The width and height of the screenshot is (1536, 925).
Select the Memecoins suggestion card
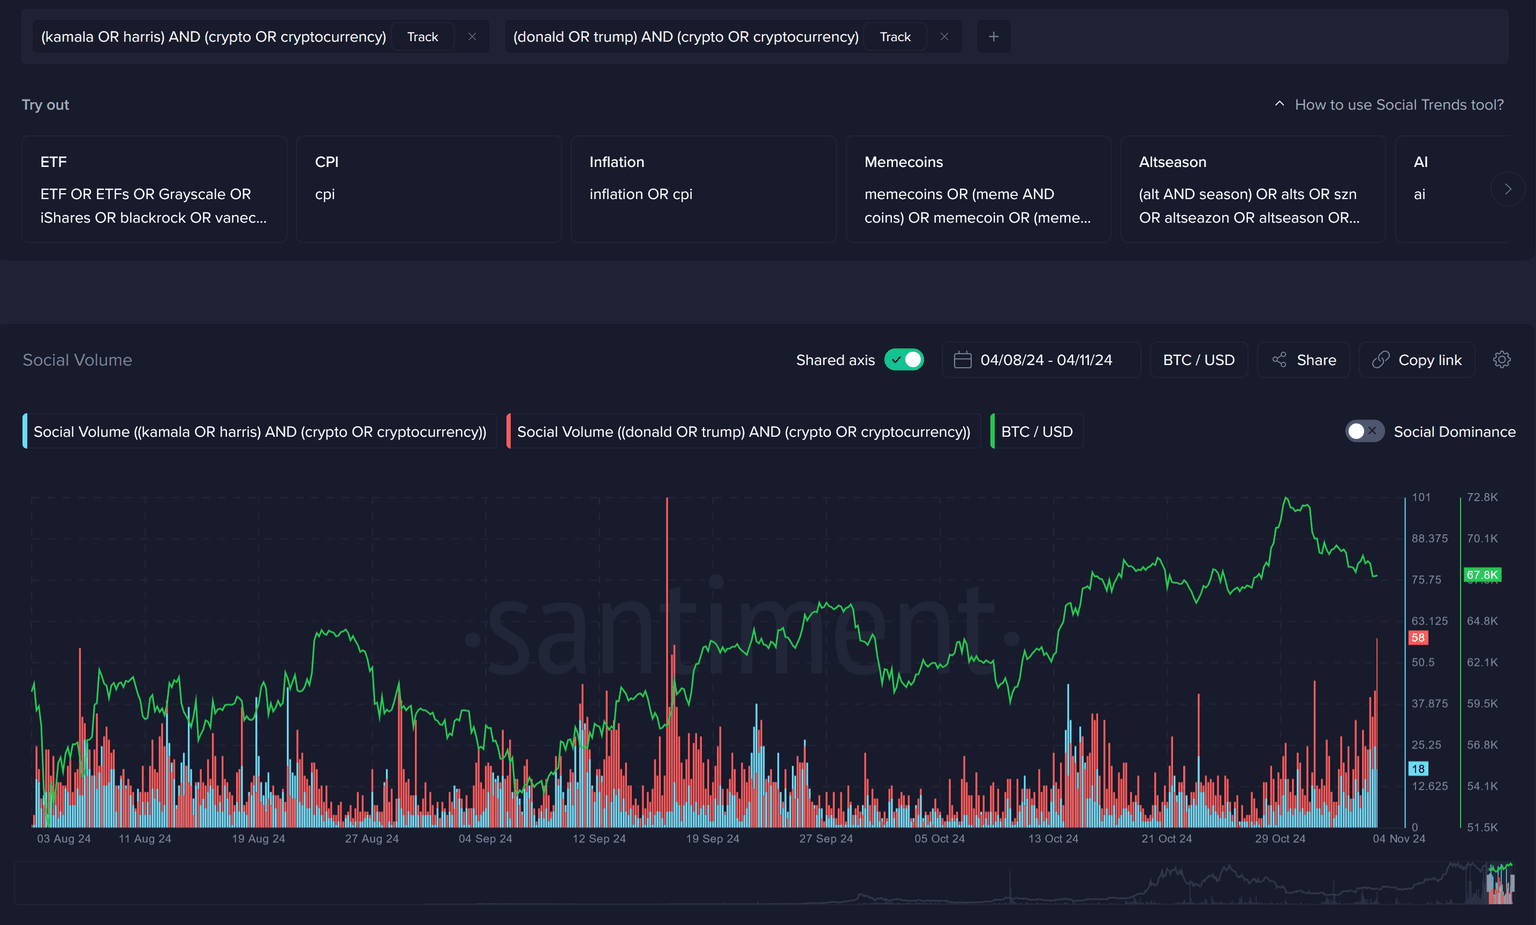[x=977, y=189]
